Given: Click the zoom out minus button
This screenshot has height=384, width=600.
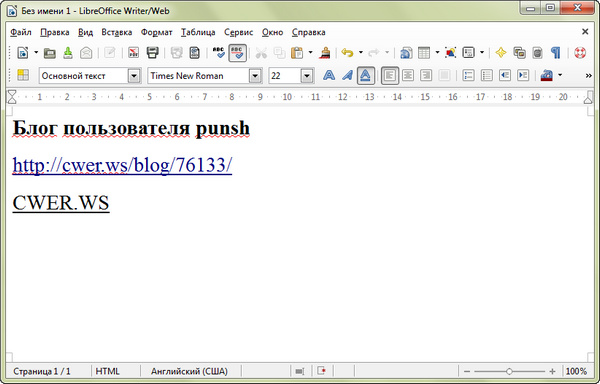Looking at the screenshot, I should tap(466, 371).
